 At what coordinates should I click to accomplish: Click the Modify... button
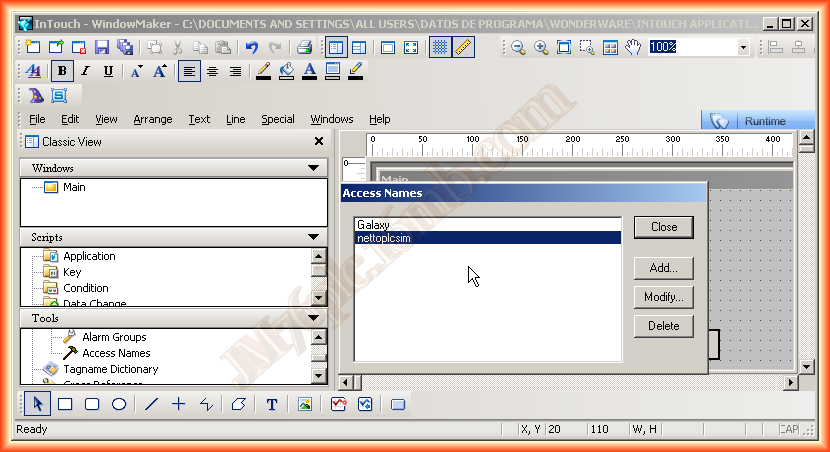[663, 297]
